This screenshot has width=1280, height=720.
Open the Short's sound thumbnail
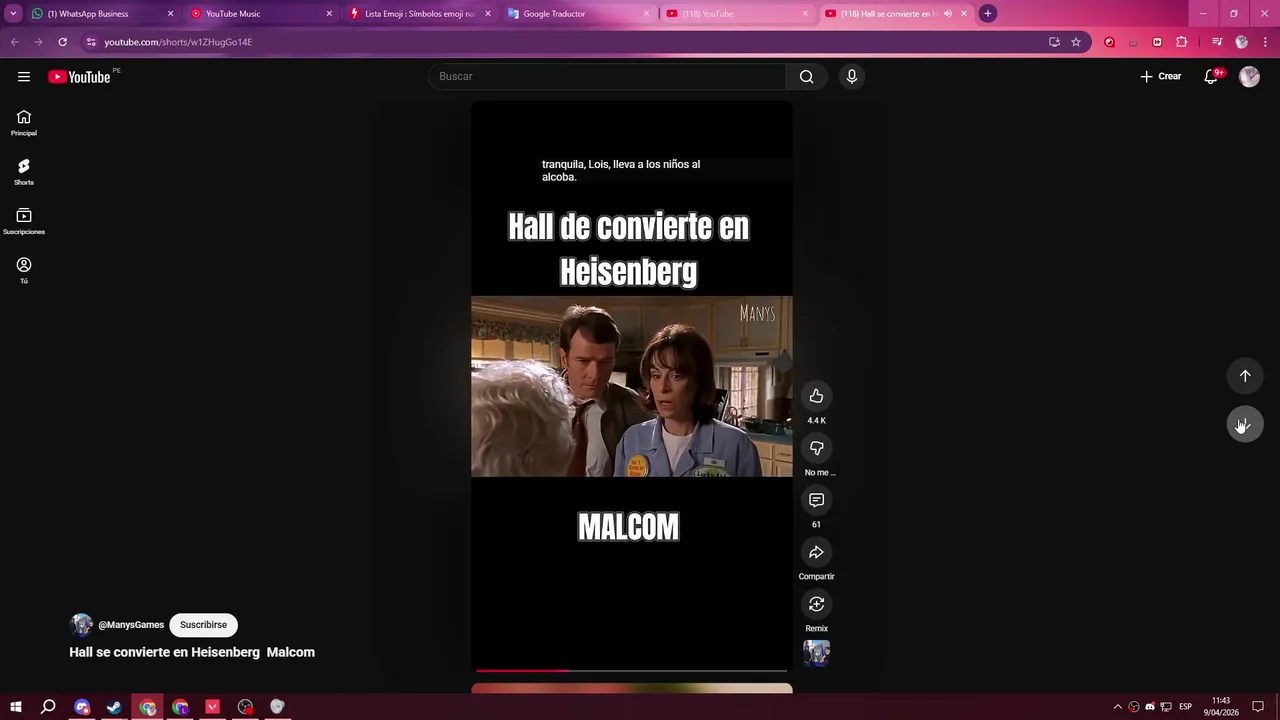(816, 653)
